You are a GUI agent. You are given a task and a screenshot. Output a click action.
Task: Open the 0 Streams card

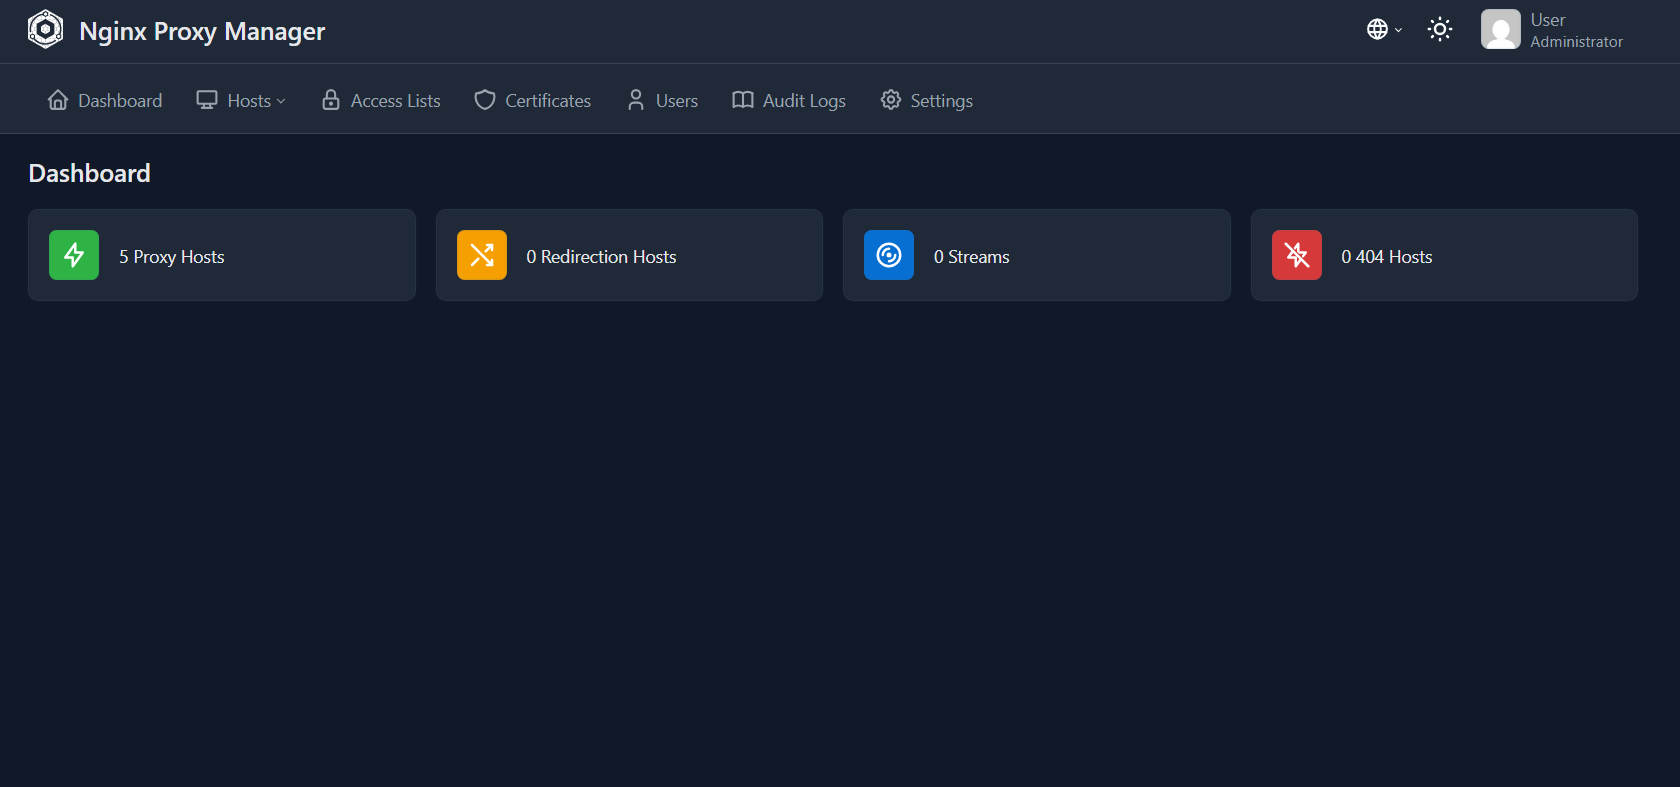(x=1037, y=255)
